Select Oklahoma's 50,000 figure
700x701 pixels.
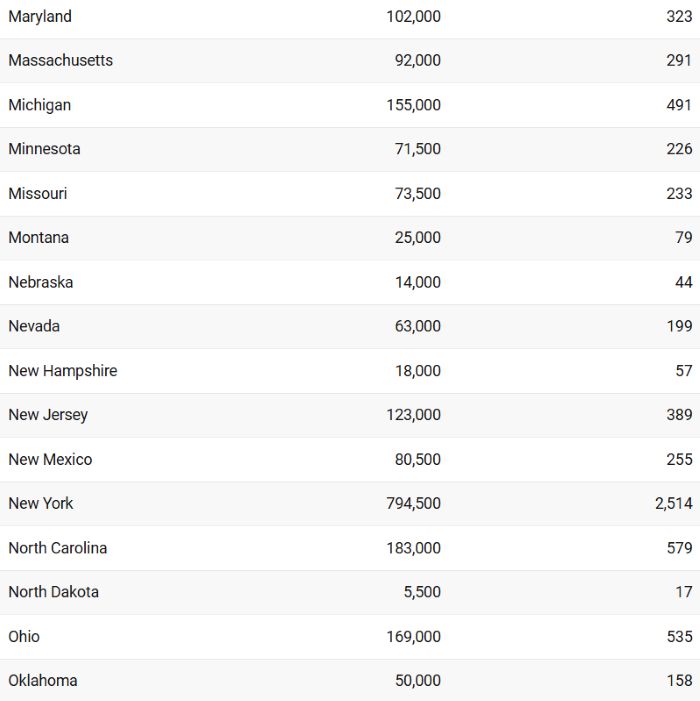click(x=417, y=680)
